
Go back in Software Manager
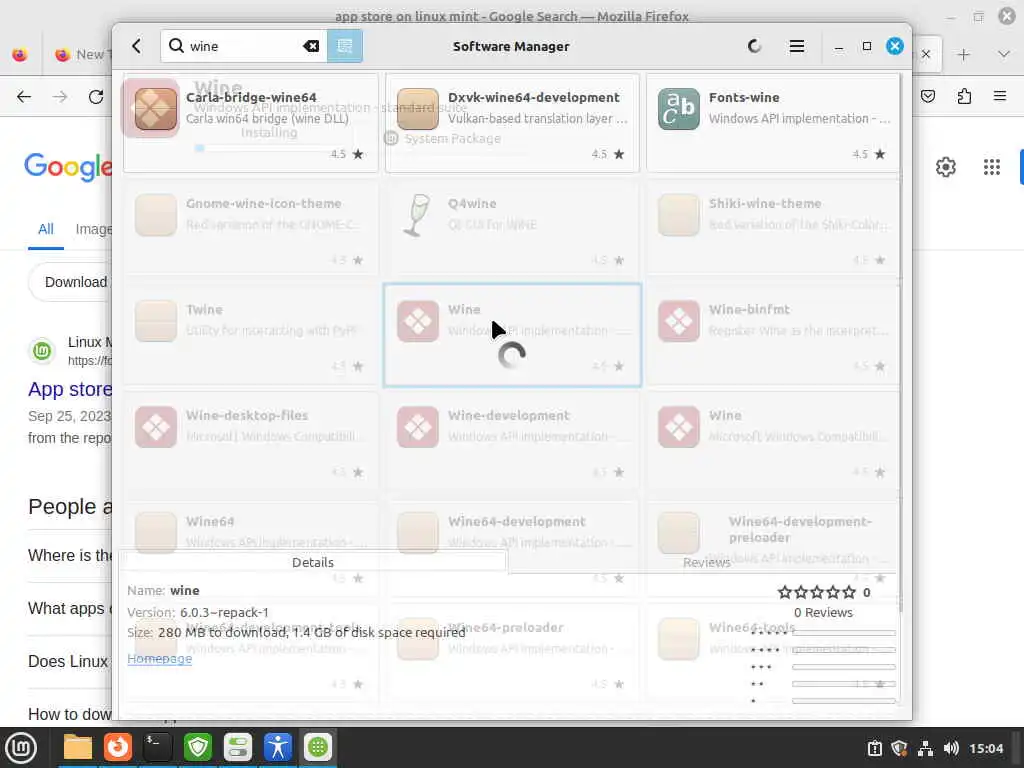(x=136, y=46)
